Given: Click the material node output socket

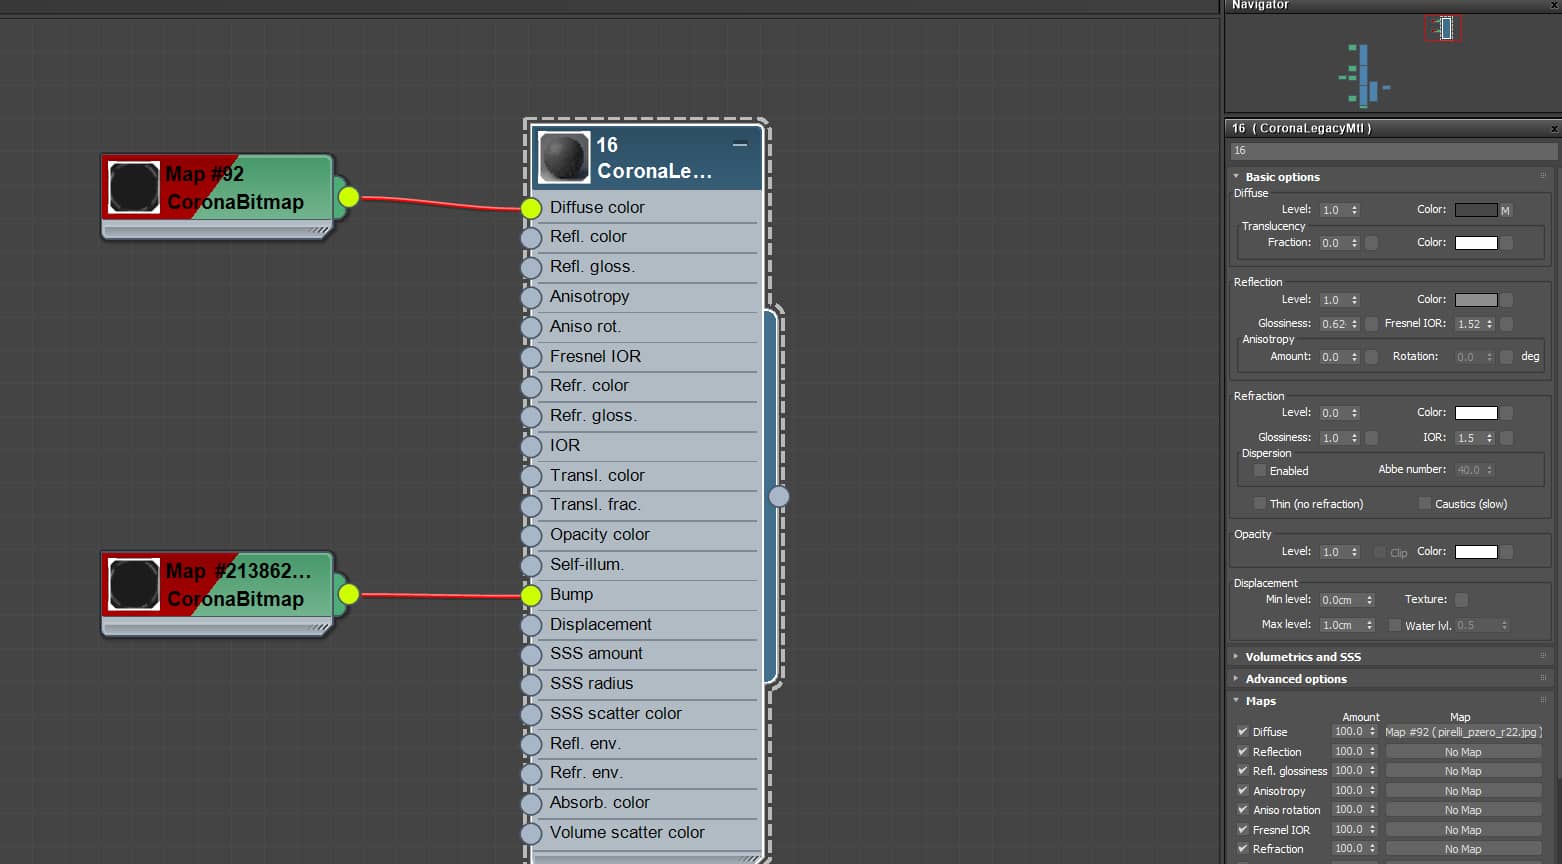Looking at the screenshot, I should click(779, 496).
